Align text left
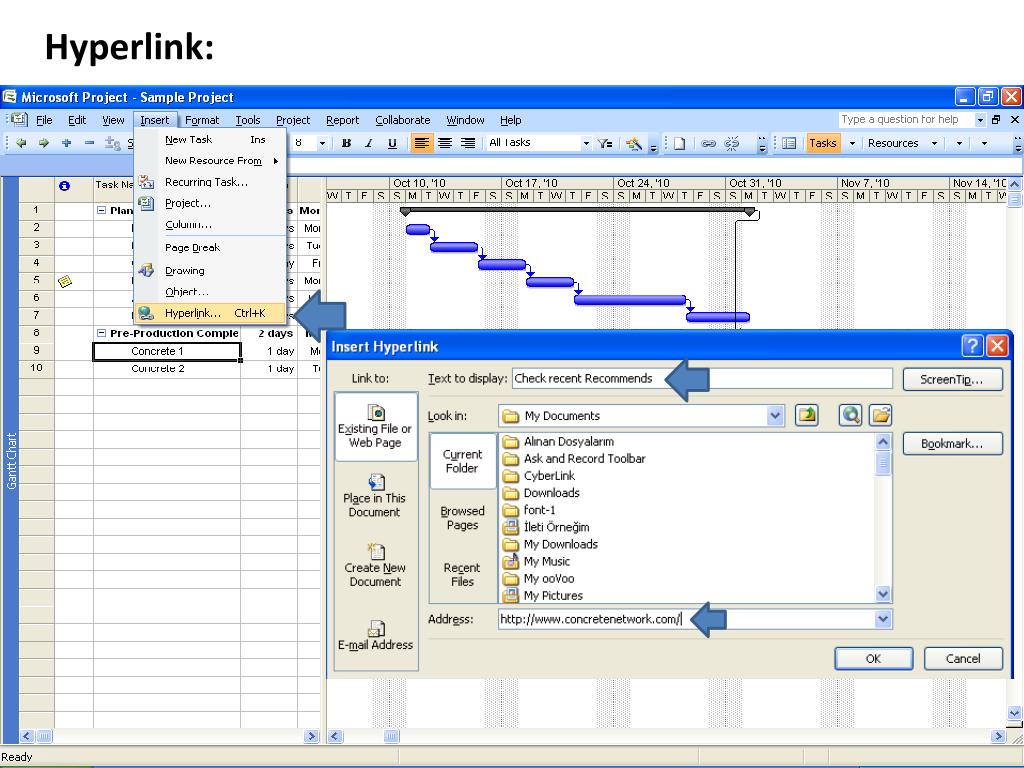 422,143
